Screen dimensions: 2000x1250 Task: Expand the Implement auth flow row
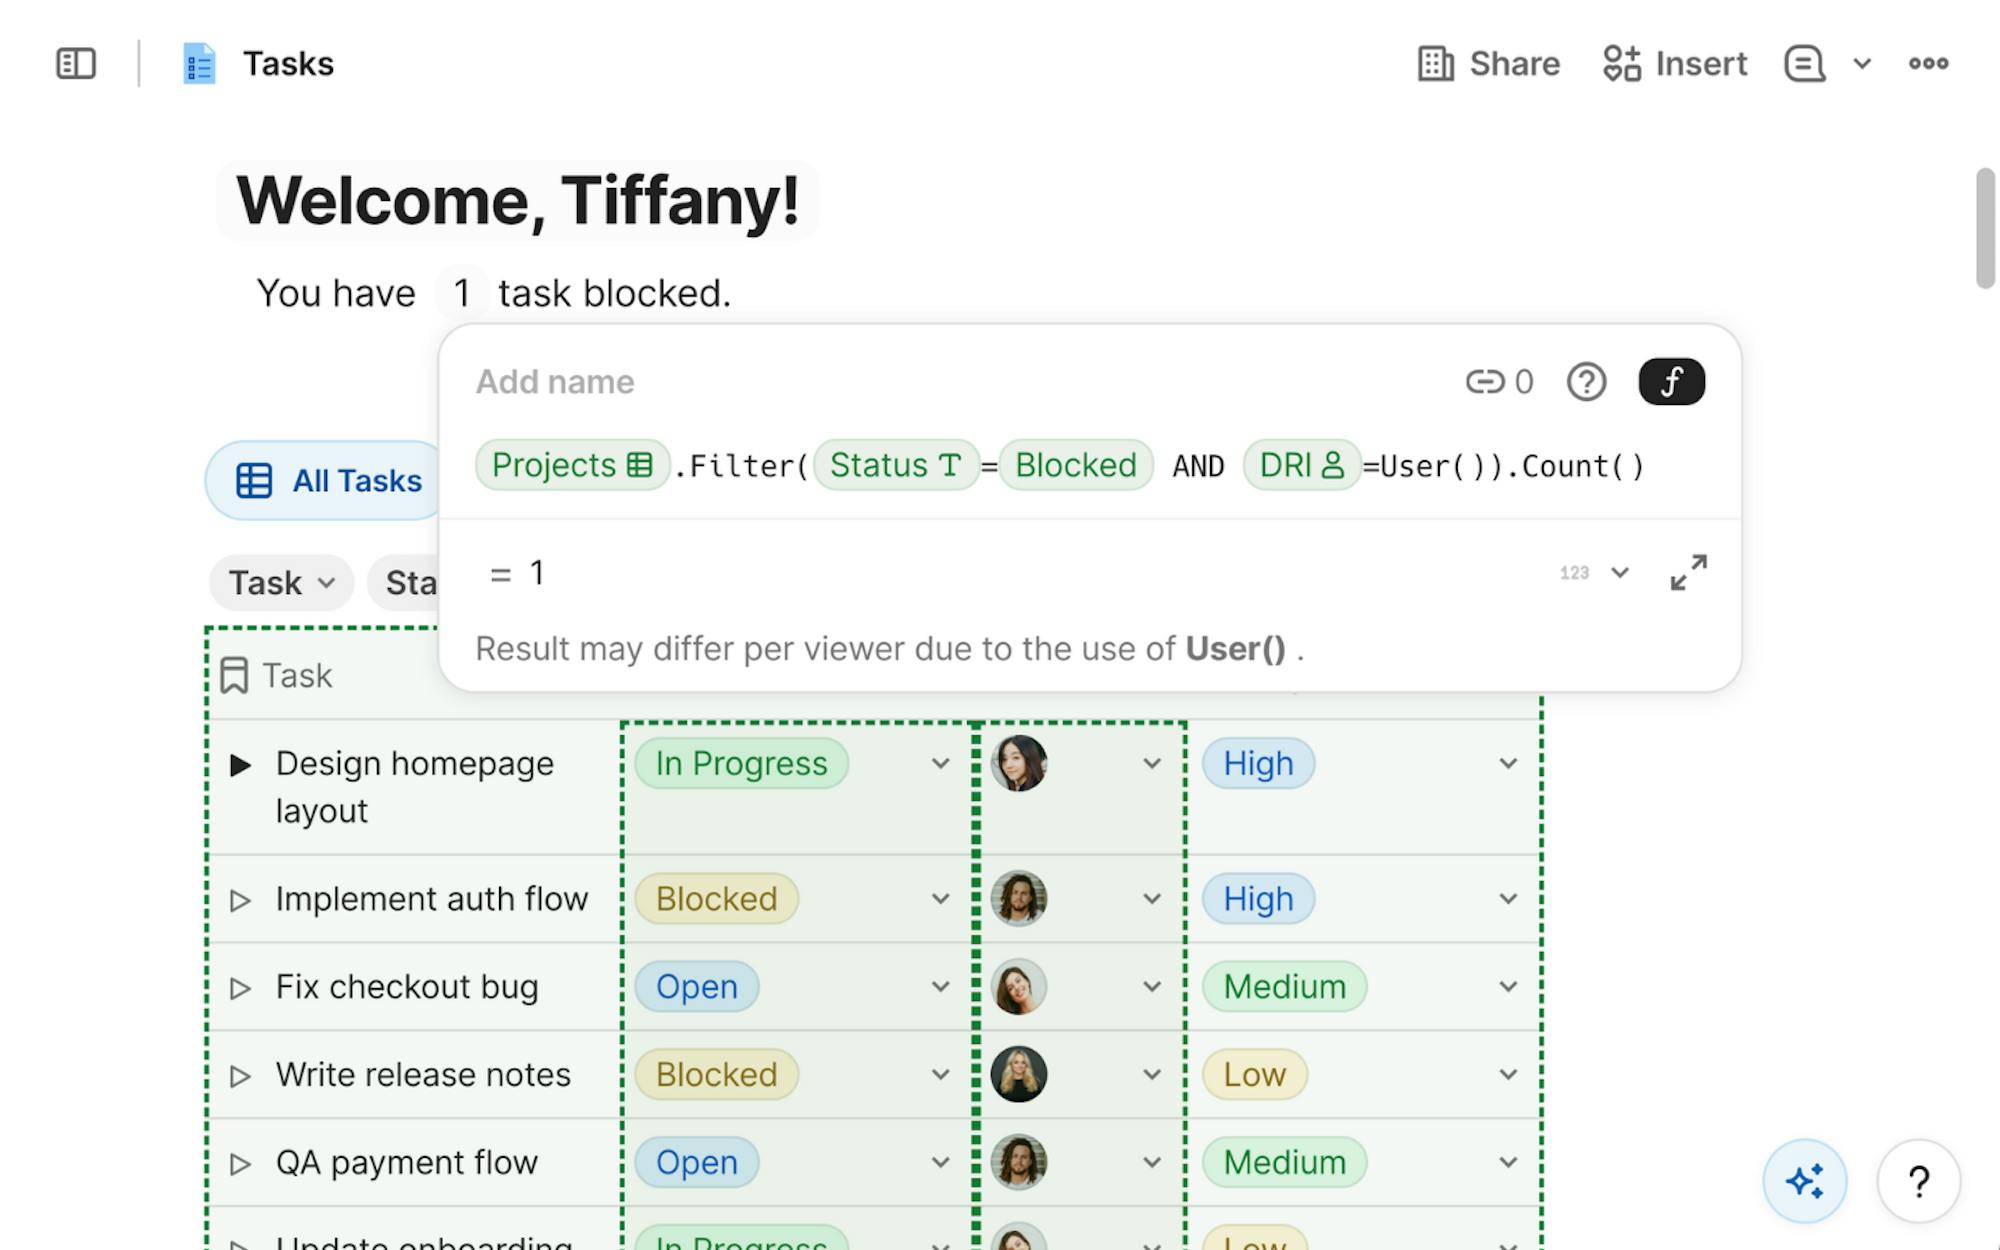pyautogui.click(x=240, y=900)
